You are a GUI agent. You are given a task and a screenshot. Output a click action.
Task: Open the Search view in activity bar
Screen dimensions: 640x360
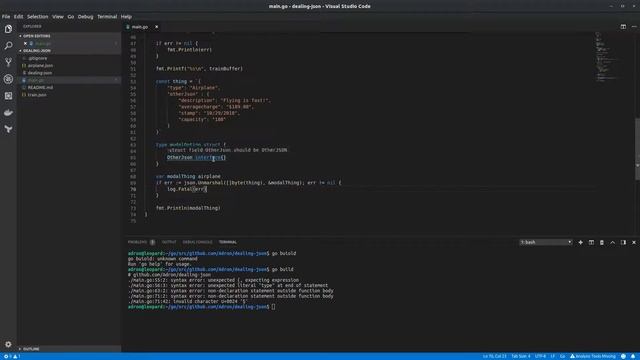(8, 45)
